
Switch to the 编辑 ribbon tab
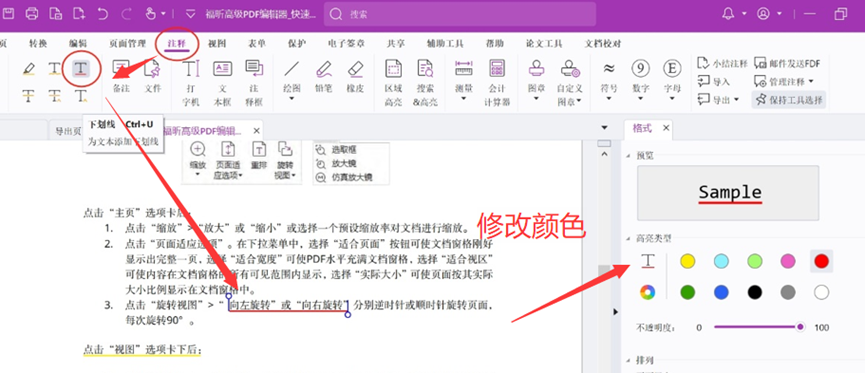coord(78,44)
